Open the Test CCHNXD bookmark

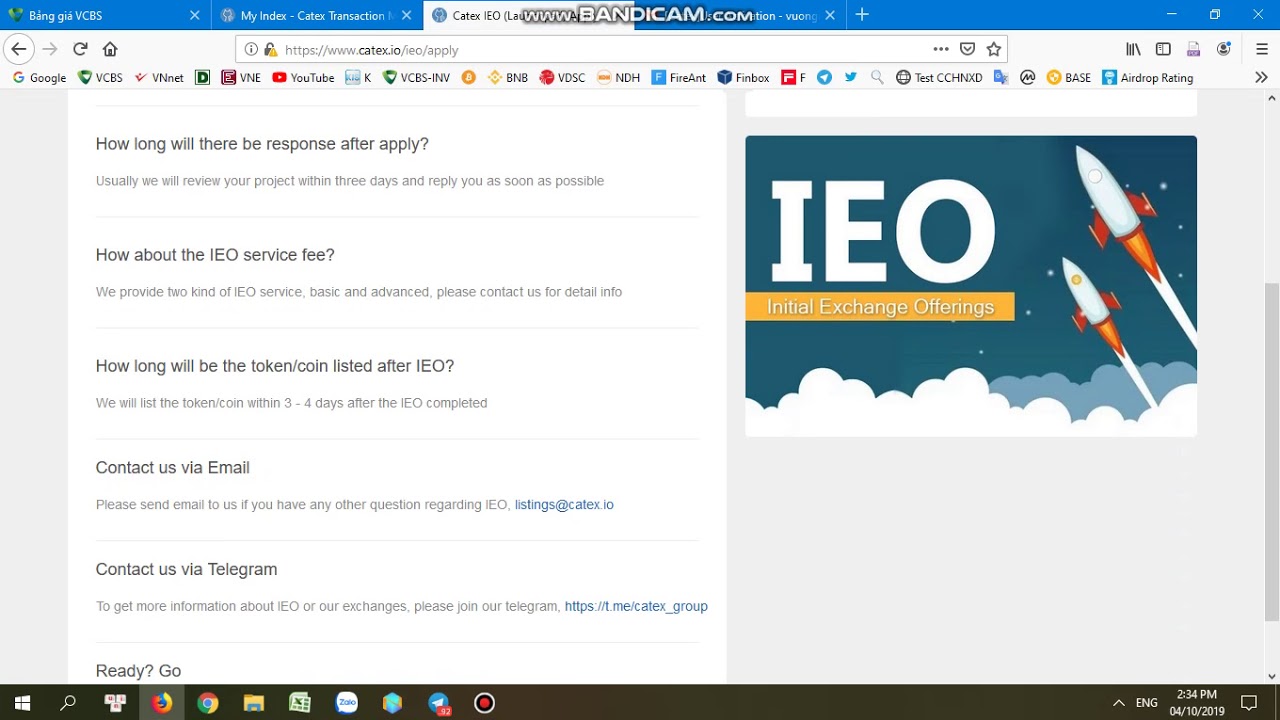pyautogui.click(x=939, y=77)
